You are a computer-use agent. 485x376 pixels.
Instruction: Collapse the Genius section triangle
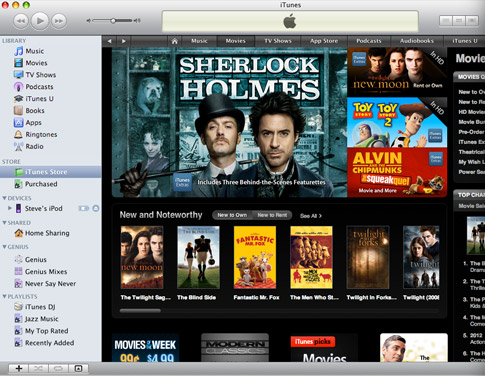click(4, 247)
